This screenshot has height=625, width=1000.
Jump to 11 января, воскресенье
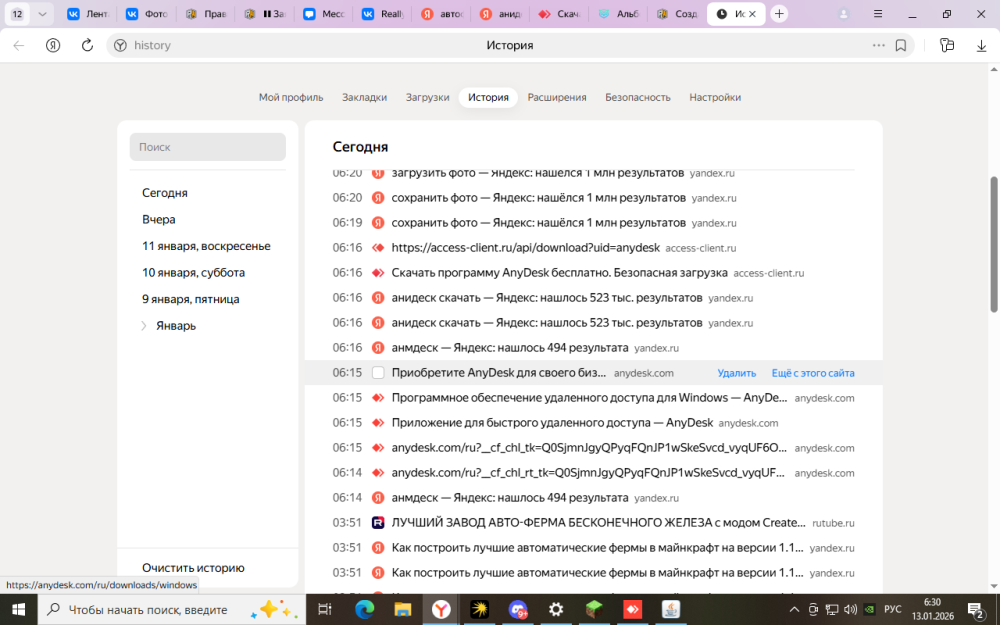pos(206,246)
